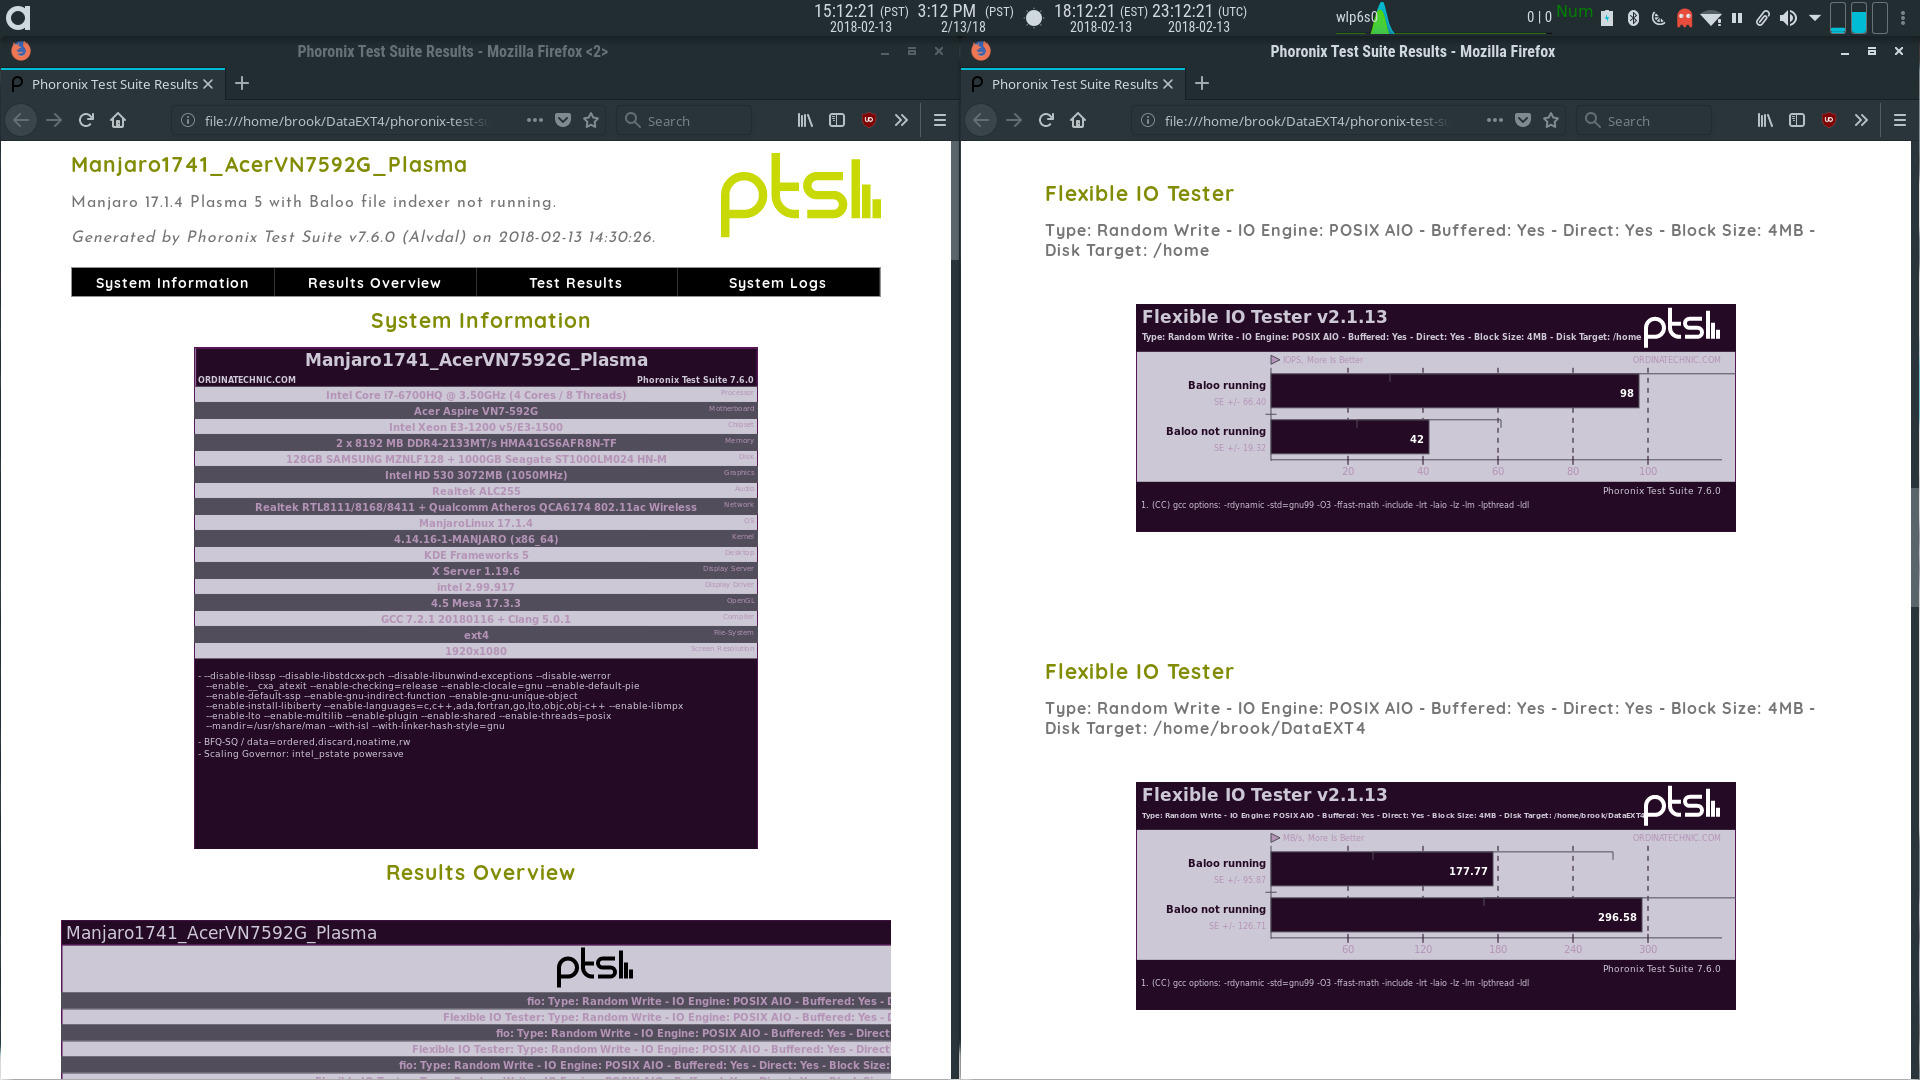This screenshot has width=1920, height=1080.
Task: Select Phoronix Test Suite Results tab in right window
Action: click(x=1072, y=84)
